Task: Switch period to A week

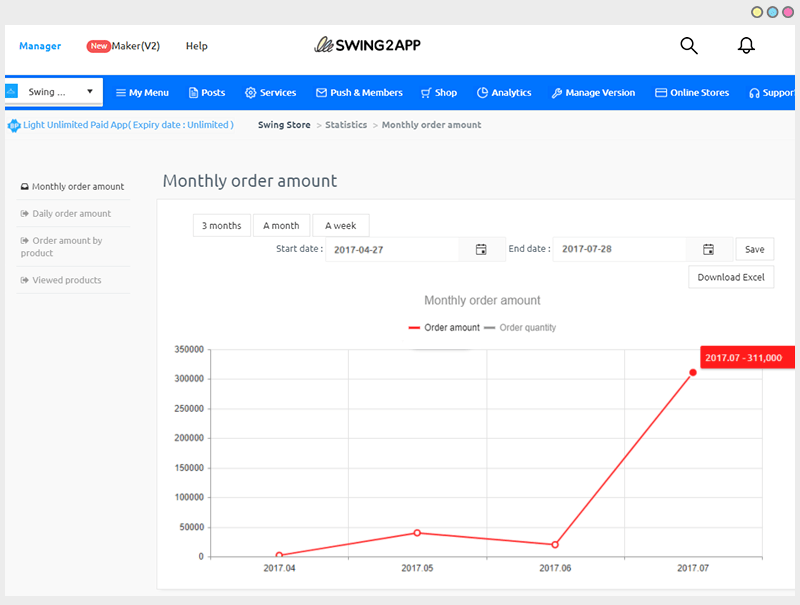Action: tap(341, 225)
